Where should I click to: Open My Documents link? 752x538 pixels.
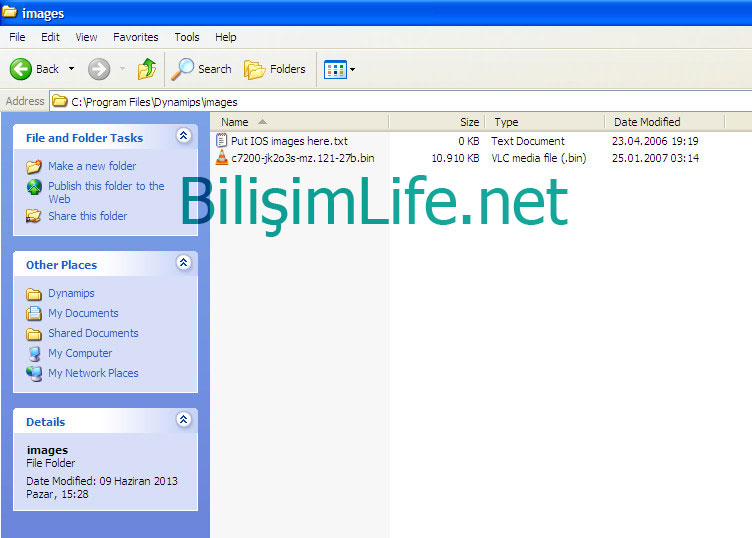(83, 313)
